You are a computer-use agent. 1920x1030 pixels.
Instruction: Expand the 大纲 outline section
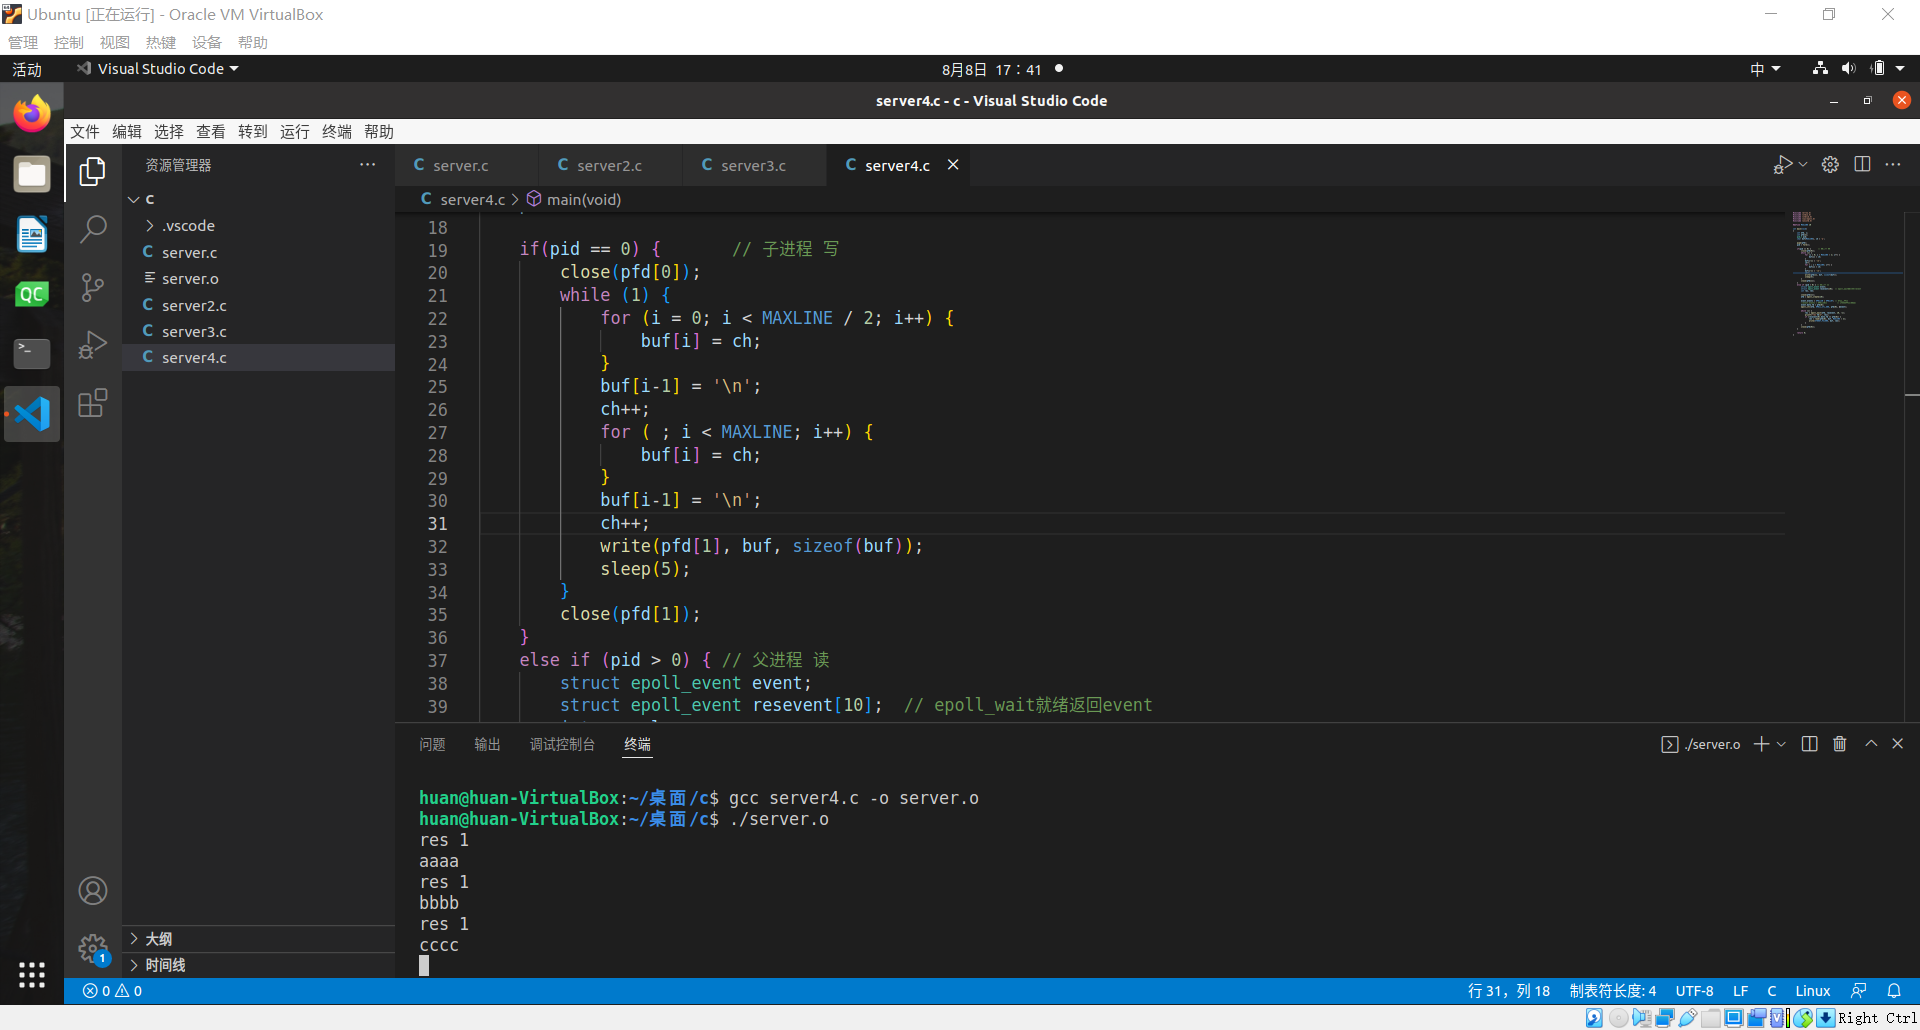tap(259, 939)
